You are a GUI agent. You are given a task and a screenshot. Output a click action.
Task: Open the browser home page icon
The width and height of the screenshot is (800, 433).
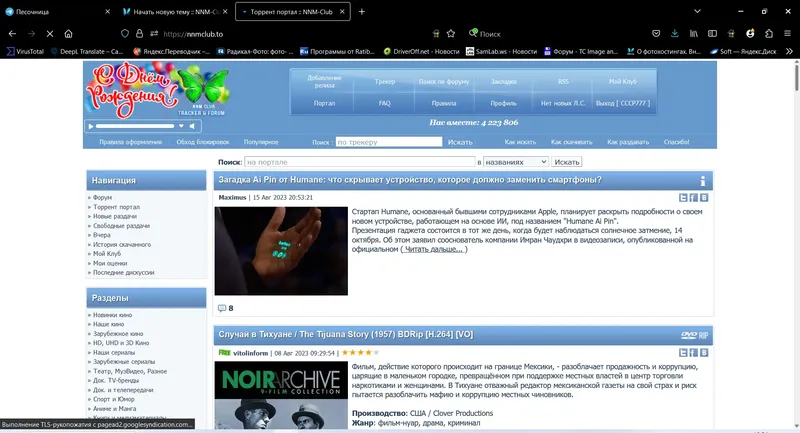coord(68,34)
